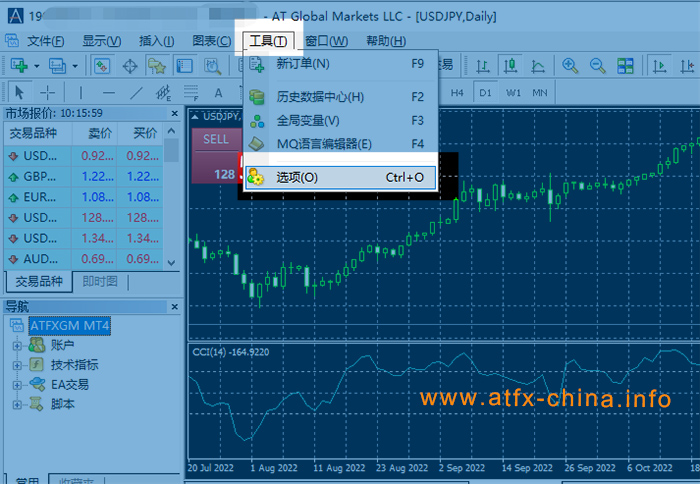
Task: Switch to the 交易品种 tab
Action: 39,281
